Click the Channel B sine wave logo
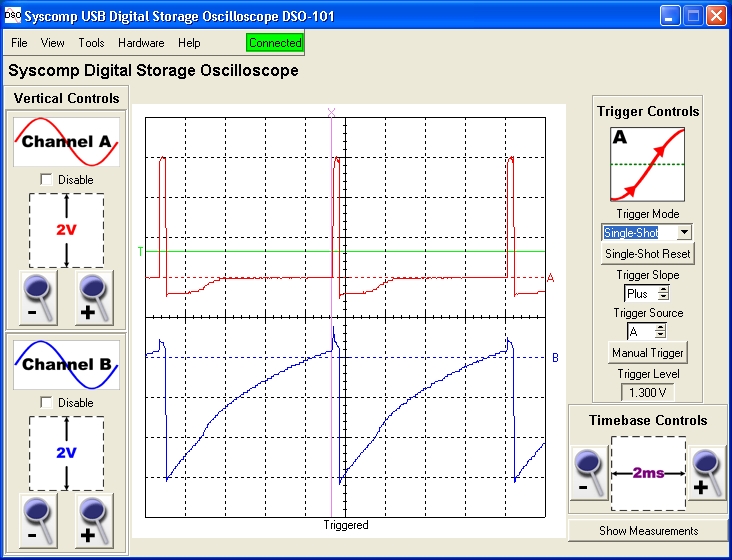Image resolution: width=732 pixels, height=560 pixels. click(66, 364)
